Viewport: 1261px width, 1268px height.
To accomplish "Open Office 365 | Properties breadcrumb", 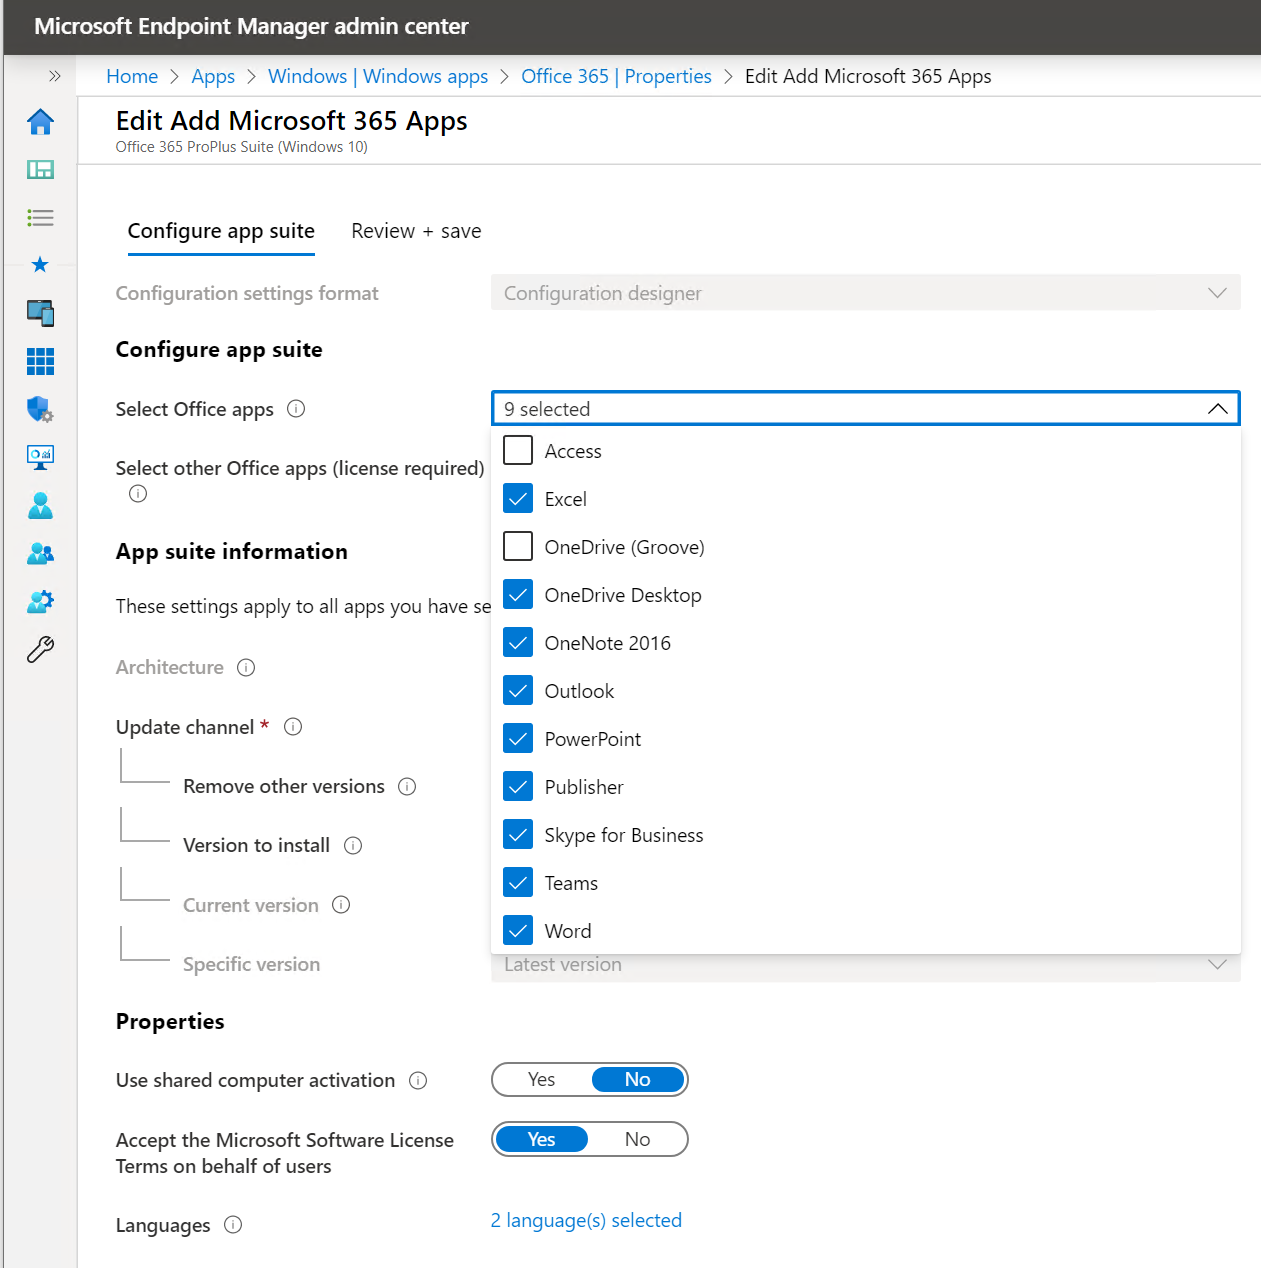I will (616, 76).
